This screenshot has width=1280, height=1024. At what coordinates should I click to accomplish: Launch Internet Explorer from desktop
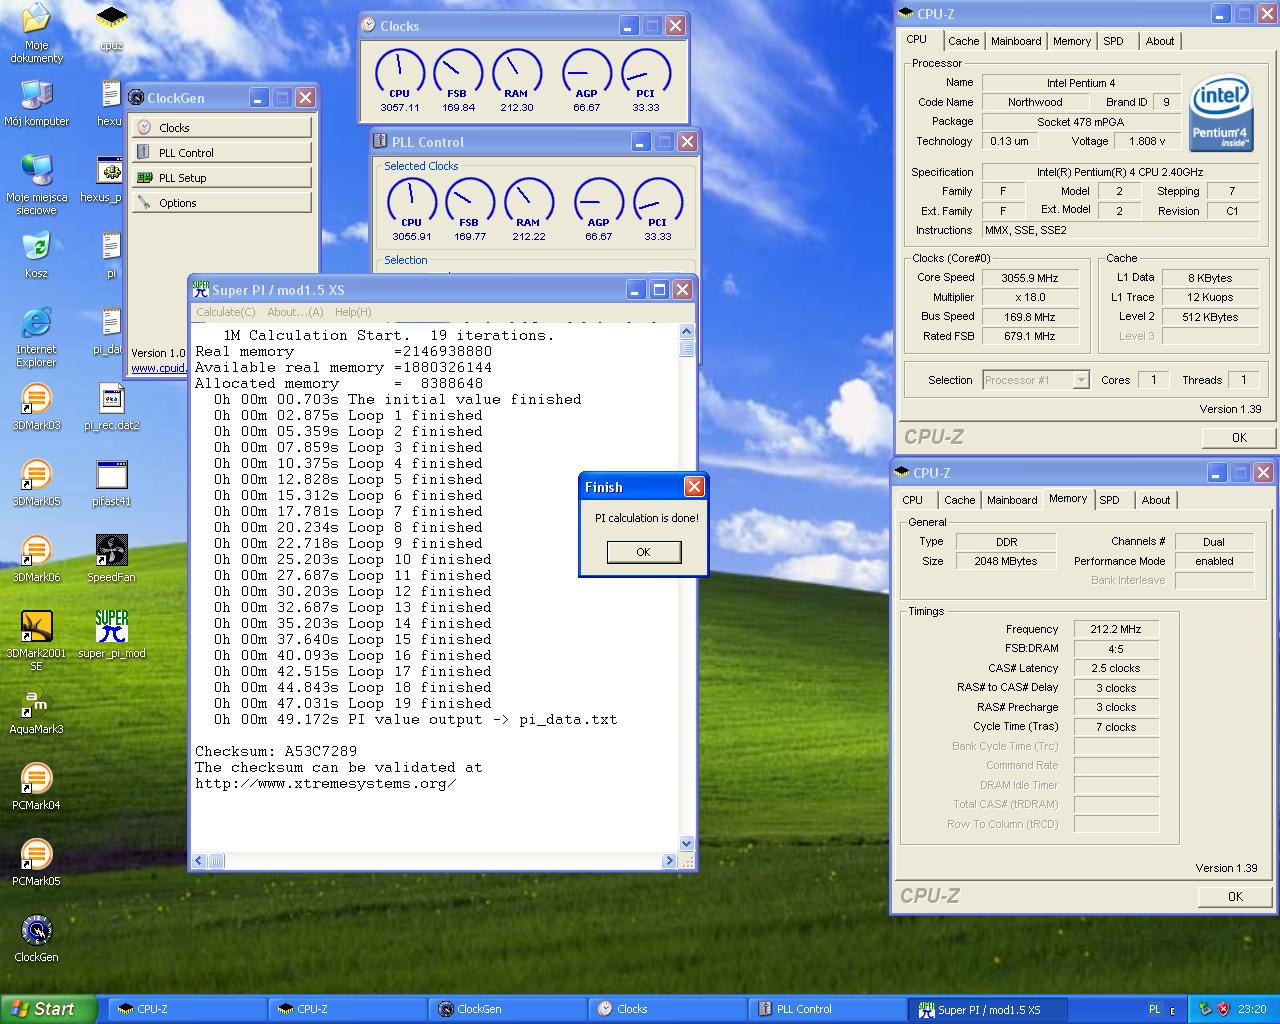(x=36, y=337)
